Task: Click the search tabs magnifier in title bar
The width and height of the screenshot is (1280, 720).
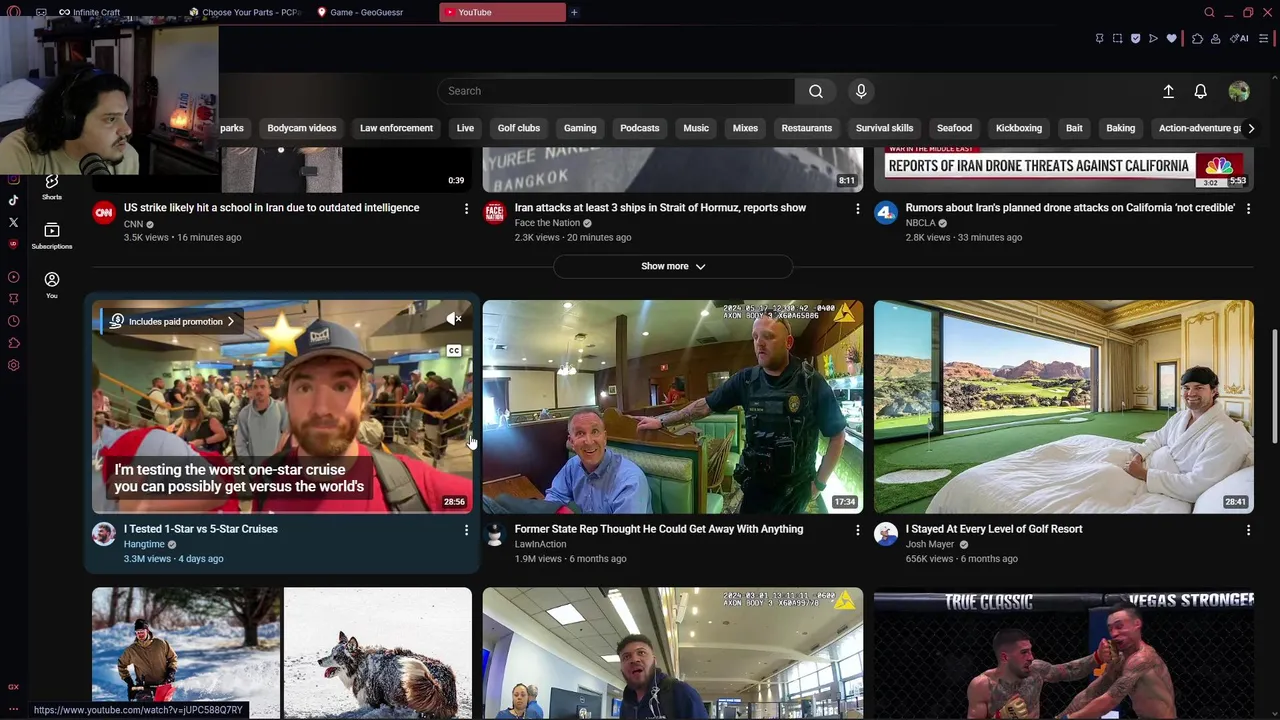Action: 1209,12
